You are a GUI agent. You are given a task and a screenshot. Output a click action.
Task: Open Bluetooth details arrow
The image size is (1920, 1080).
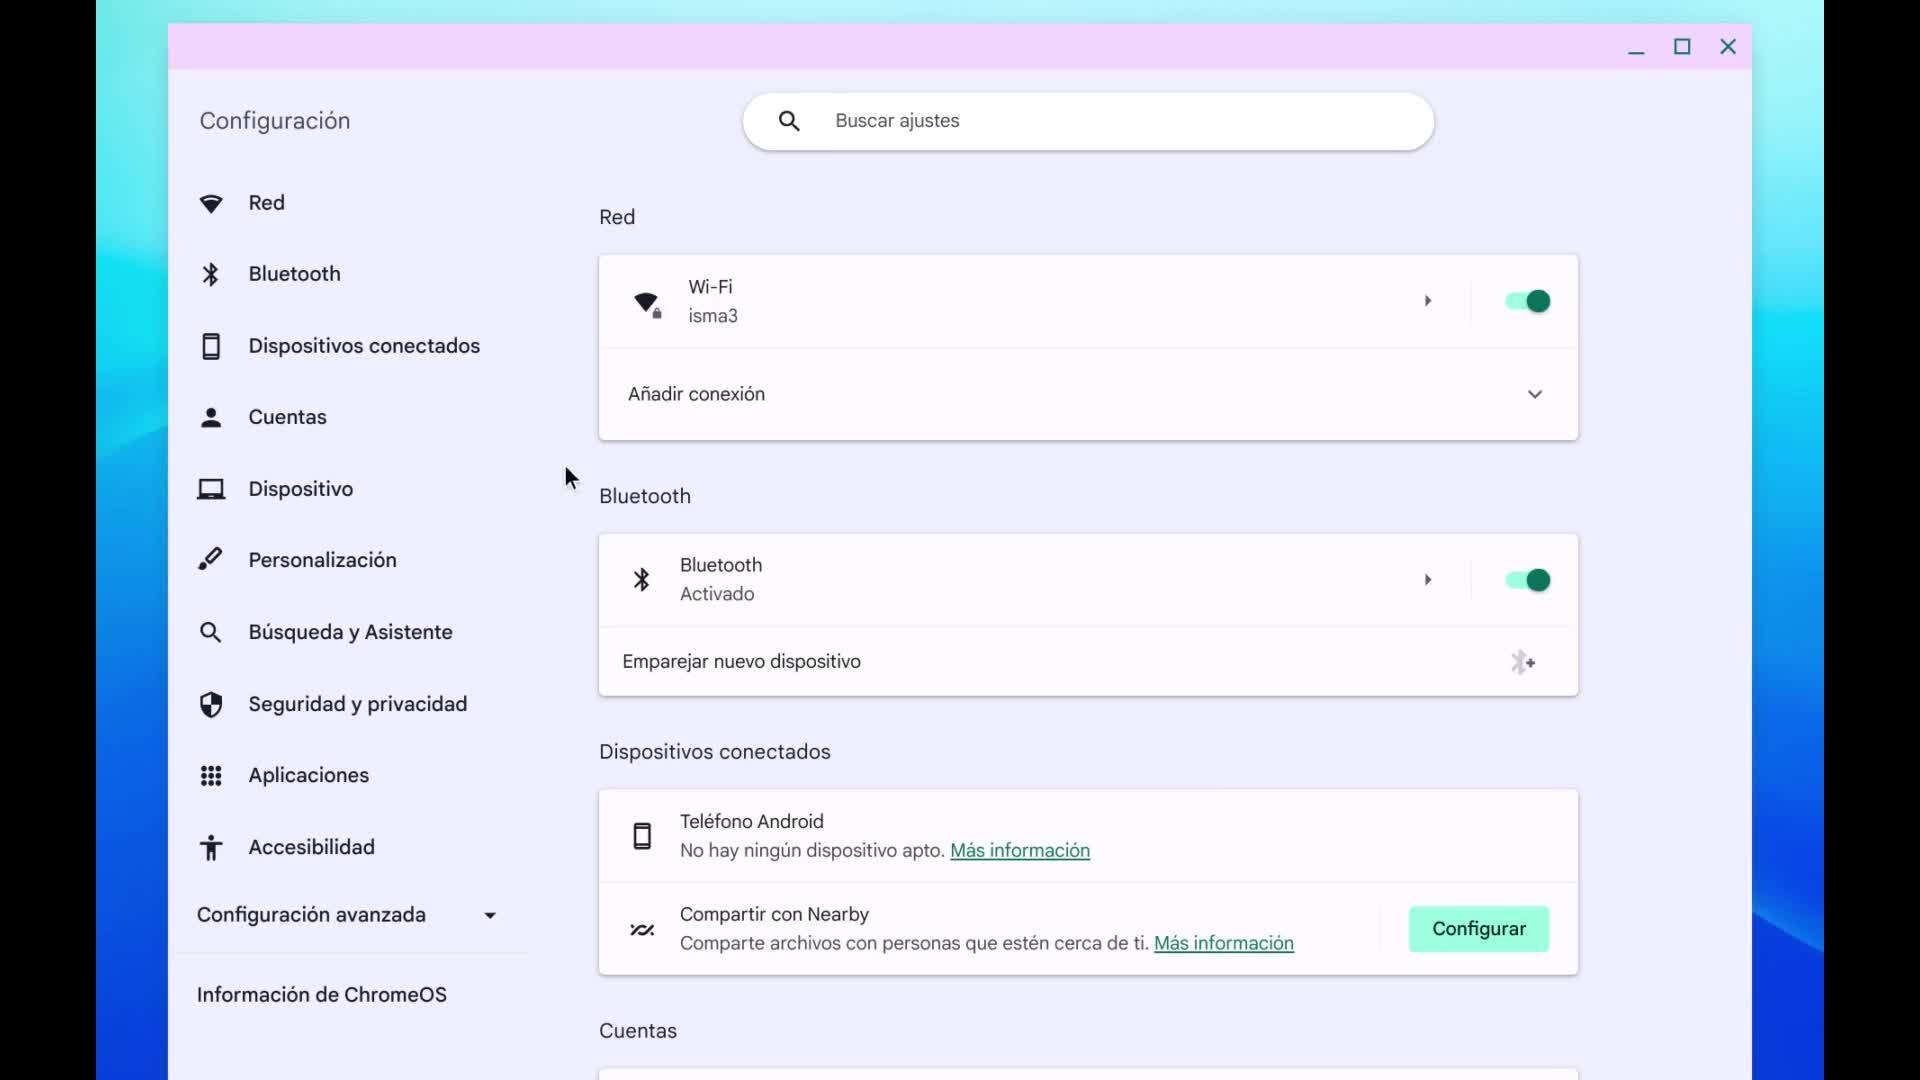(x=1428, y=580)
